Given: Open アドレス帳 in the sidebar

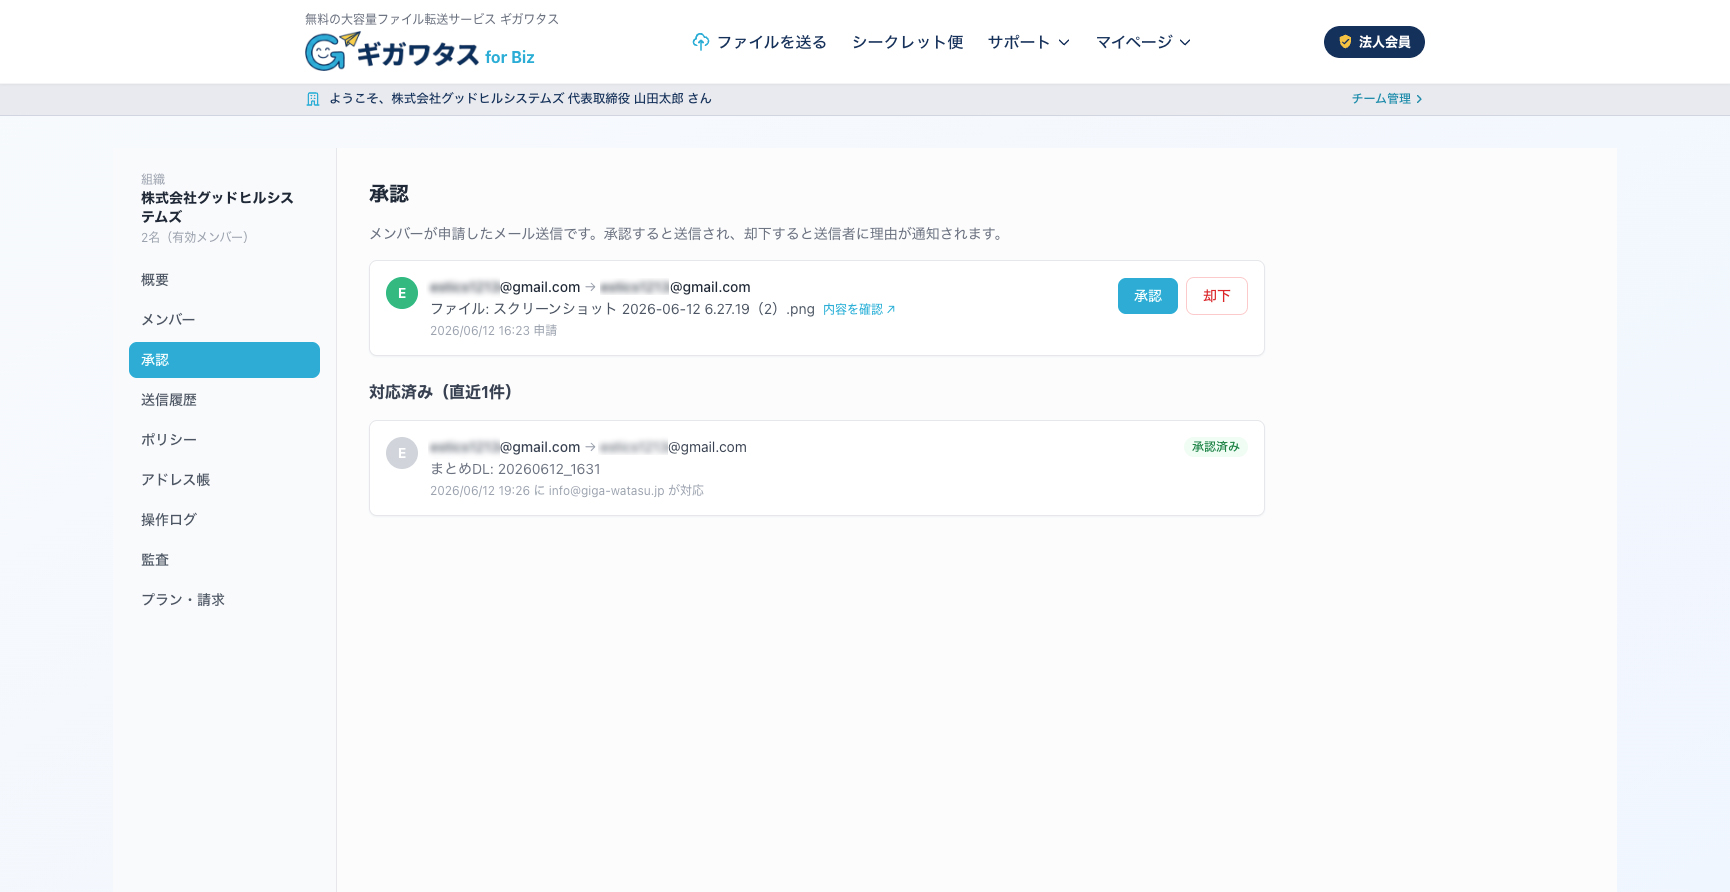Looking at the screenshot, I should [x=224, y=480].
